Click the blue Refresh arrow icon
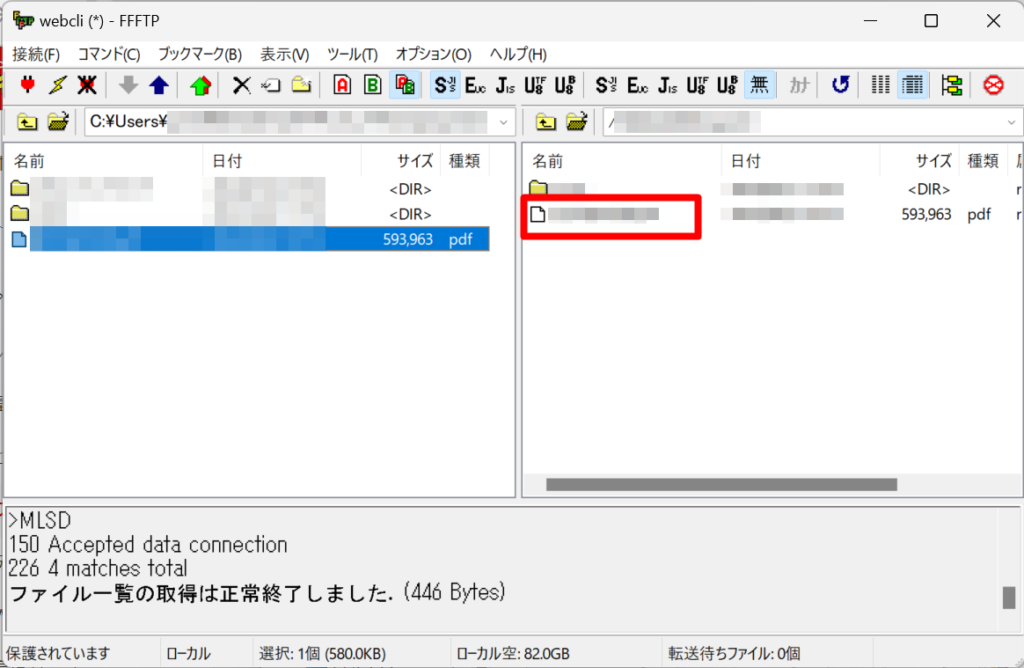 coord(840,85)
